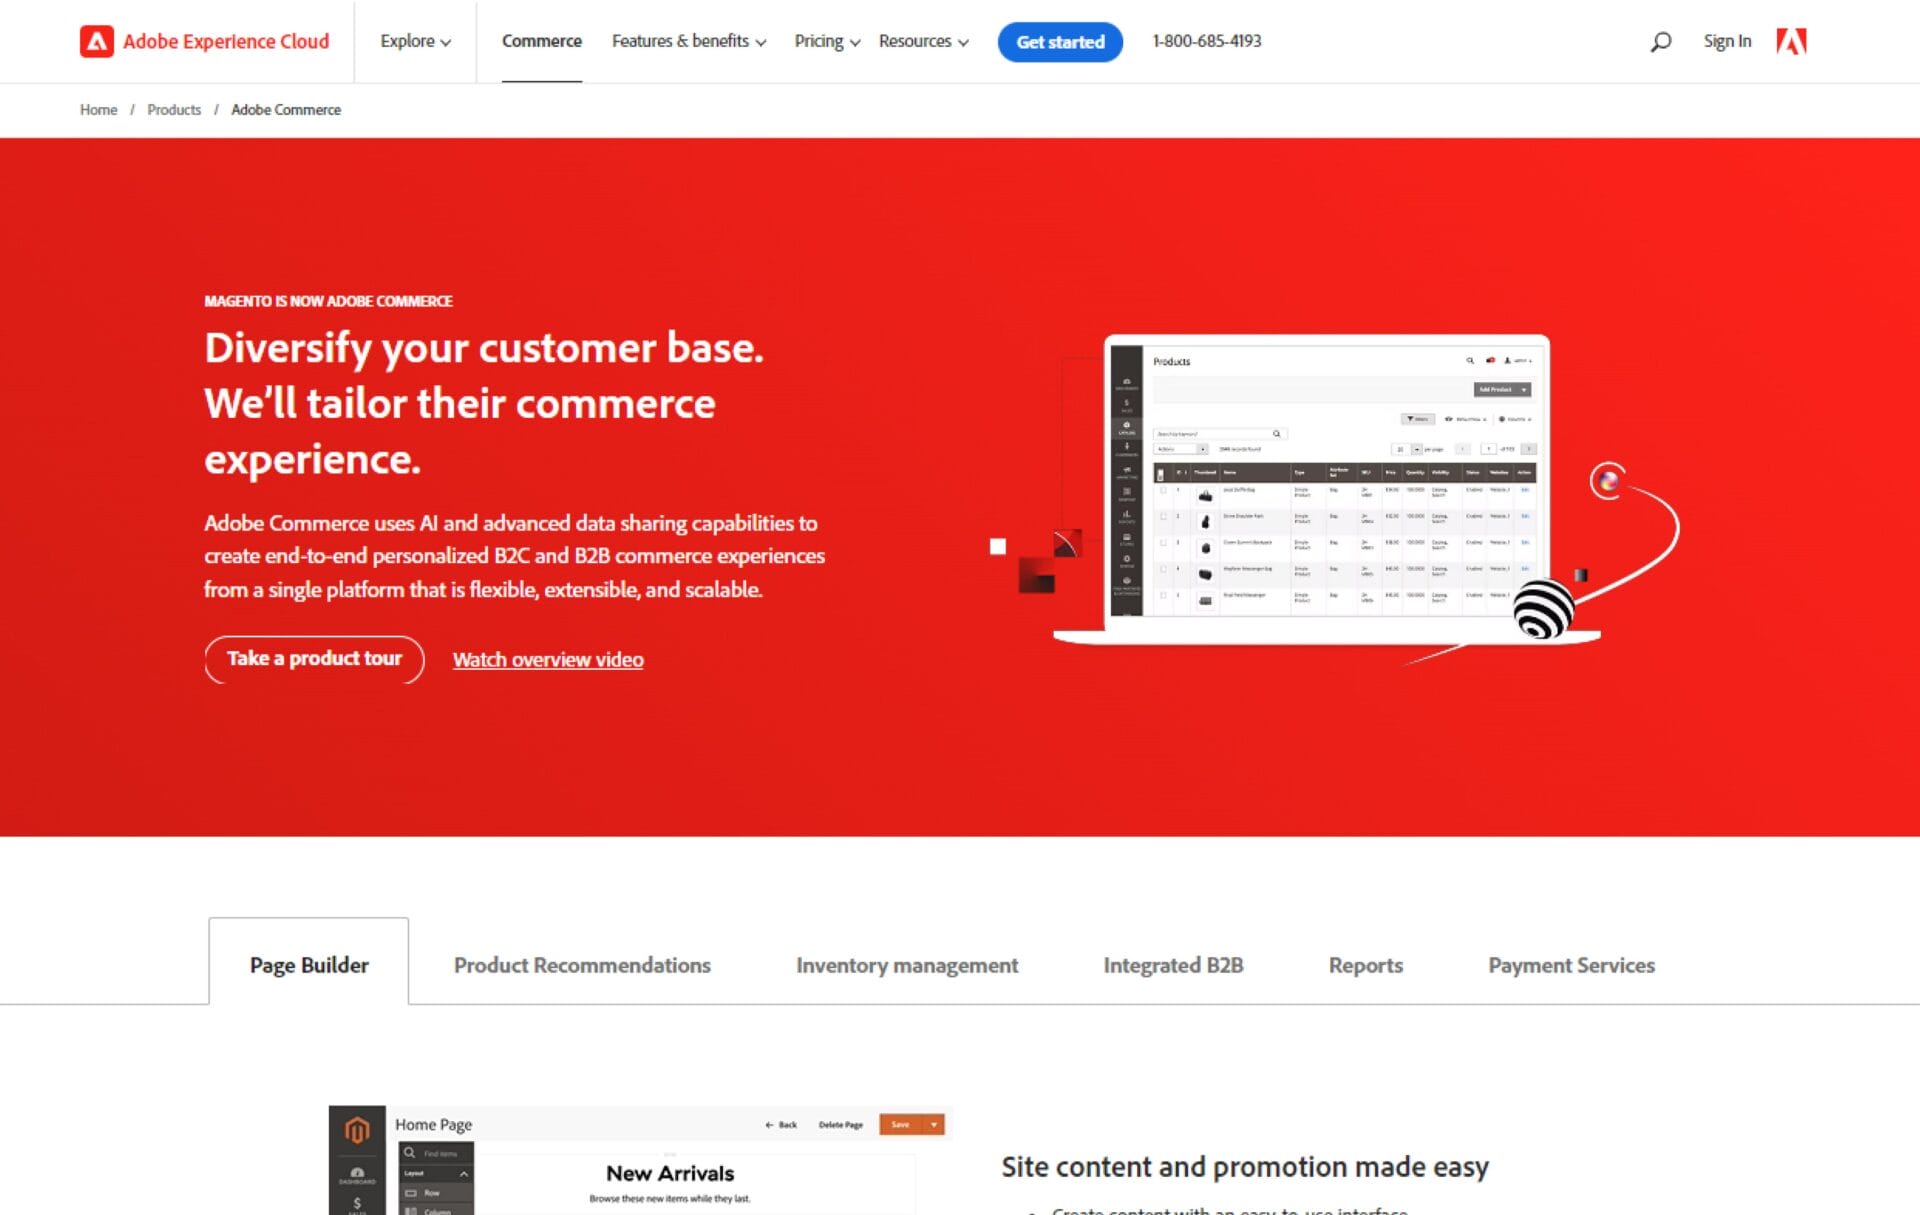Viewport: 1920px width, 1215px height.
Task: Switch to Product Recommendations tab
Action: [x=582, y=965]
